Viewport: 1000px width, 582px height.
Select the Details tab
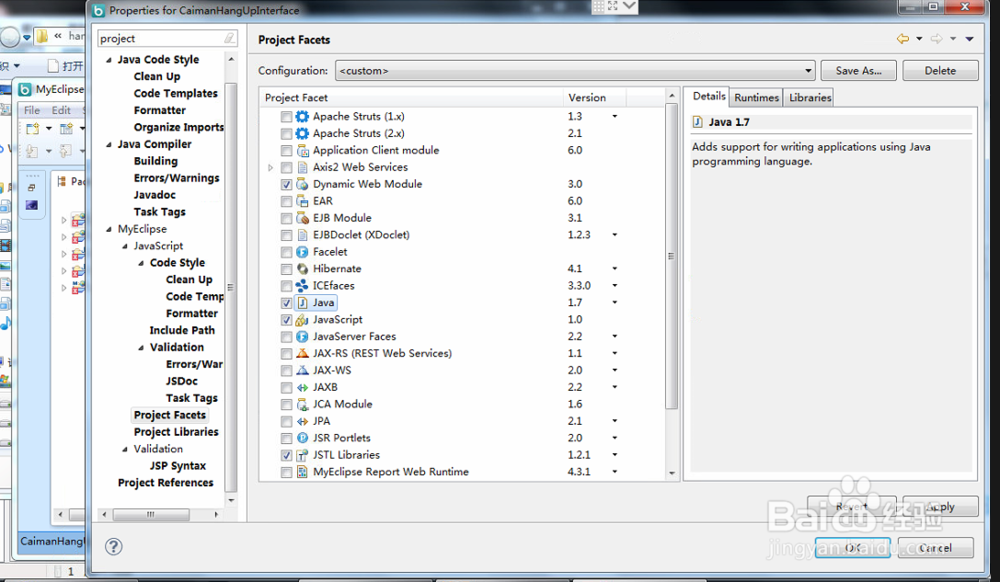tap(709, 96)
